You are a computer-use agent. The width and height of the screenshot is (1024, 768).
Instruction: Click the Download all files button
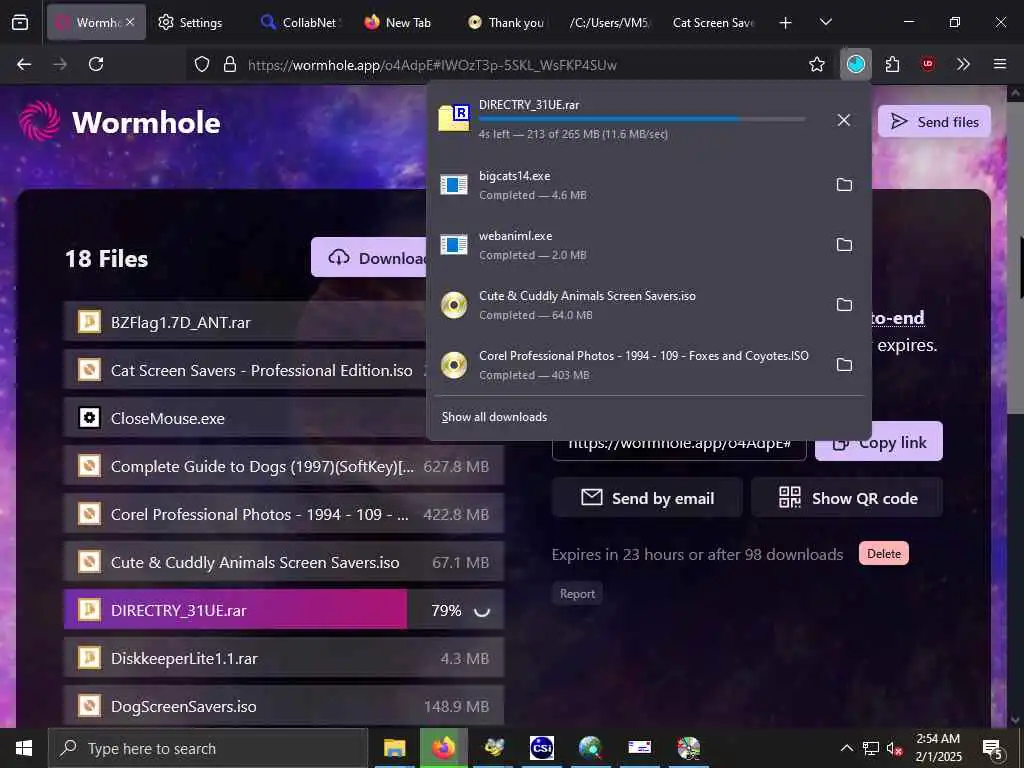[x=369, y=257]
